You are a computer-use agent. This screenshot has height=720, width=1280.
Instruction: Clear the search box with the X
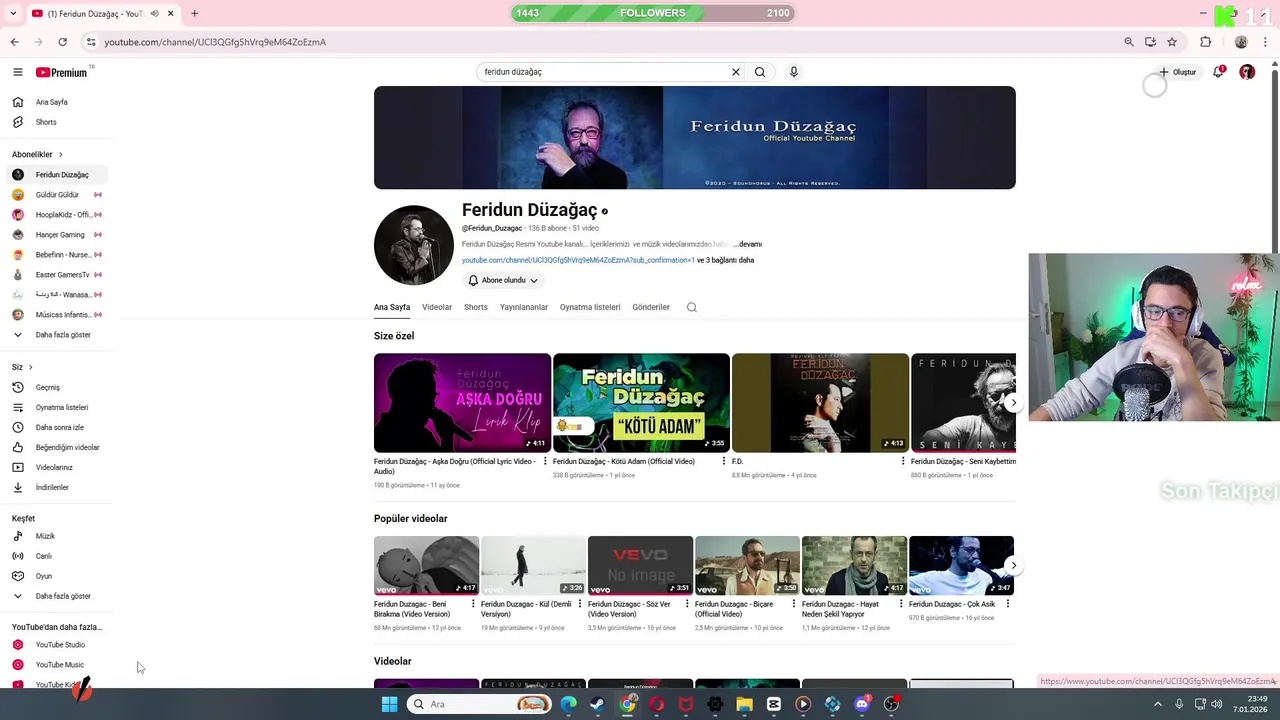pyautogui.click(x=736, y=72)
